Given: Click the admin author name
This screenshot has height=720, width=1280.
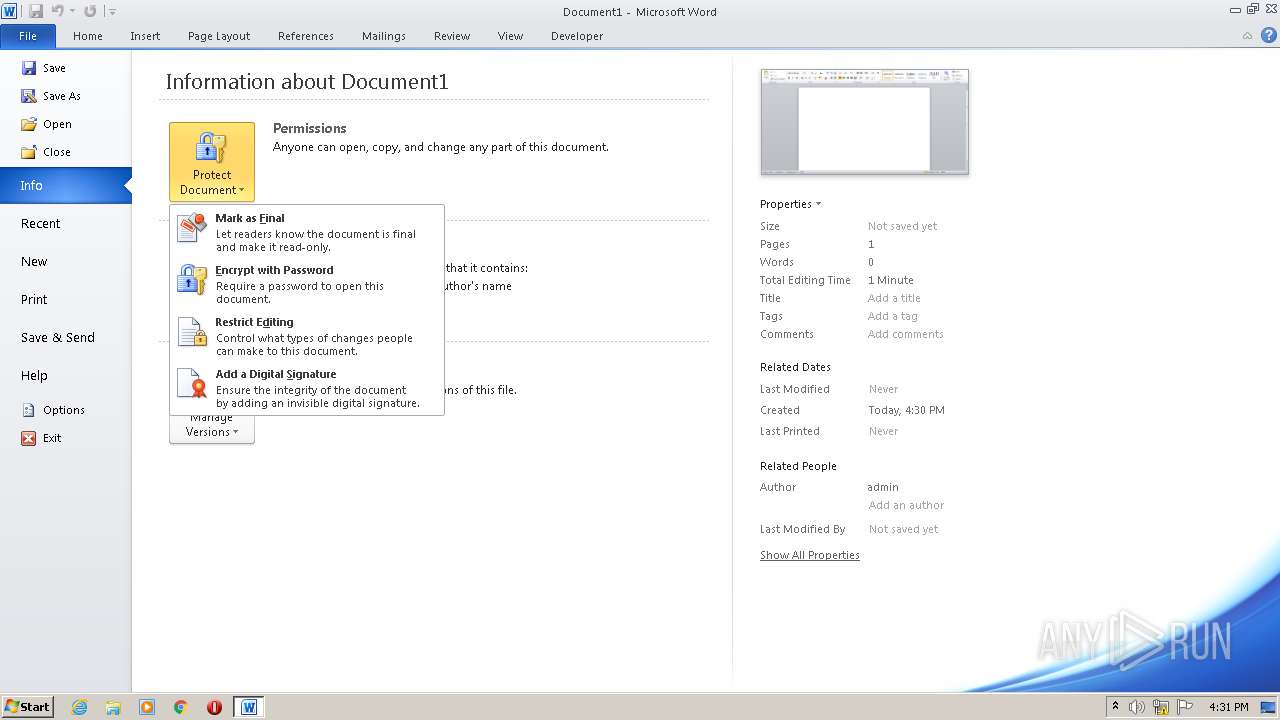Looking at the screenshot, I should coord(883,487).
